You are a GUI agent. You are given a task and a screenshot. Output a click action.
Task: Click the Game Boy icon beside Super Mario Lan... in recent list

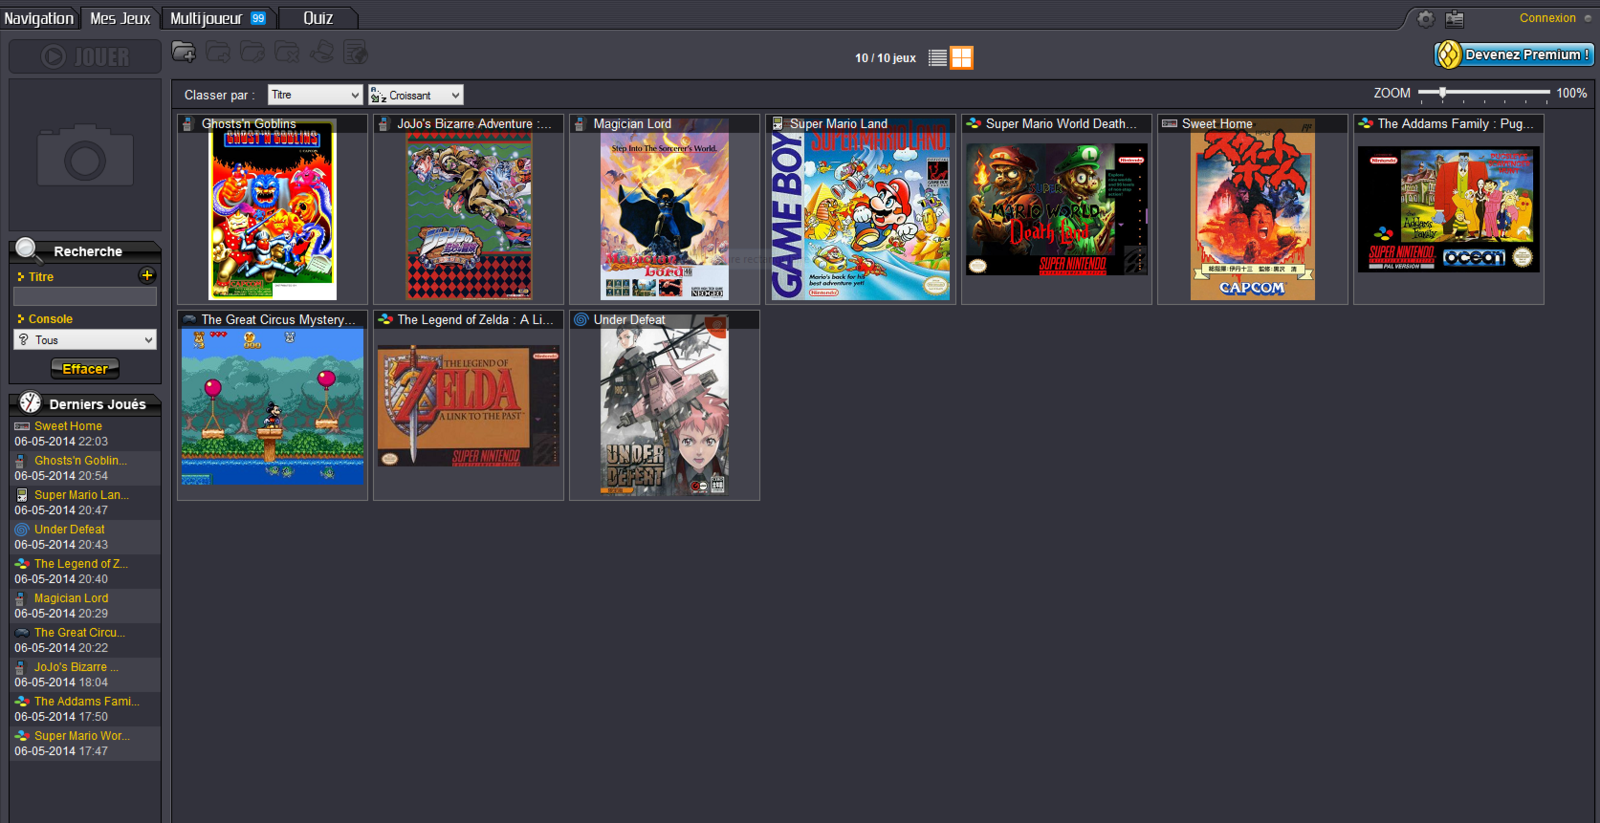click(22, 495)
